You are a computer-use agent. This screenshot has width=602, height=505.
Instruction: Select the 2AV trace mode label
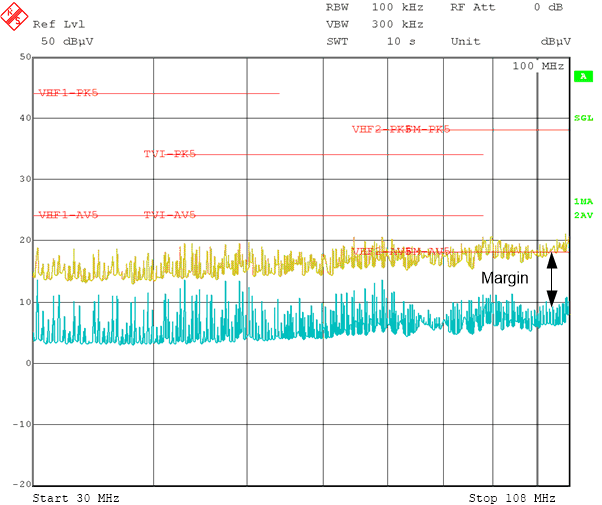[x=583, y=215]
